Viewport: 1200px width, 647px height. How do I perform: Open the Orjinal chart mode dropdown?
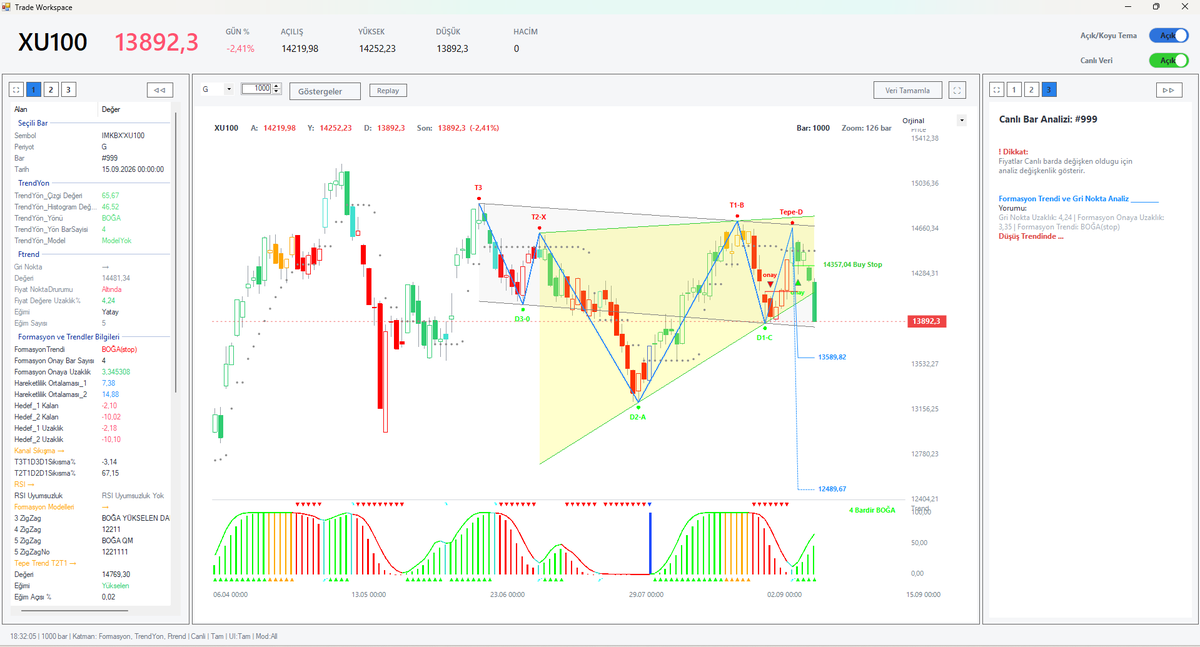(934, 120)
